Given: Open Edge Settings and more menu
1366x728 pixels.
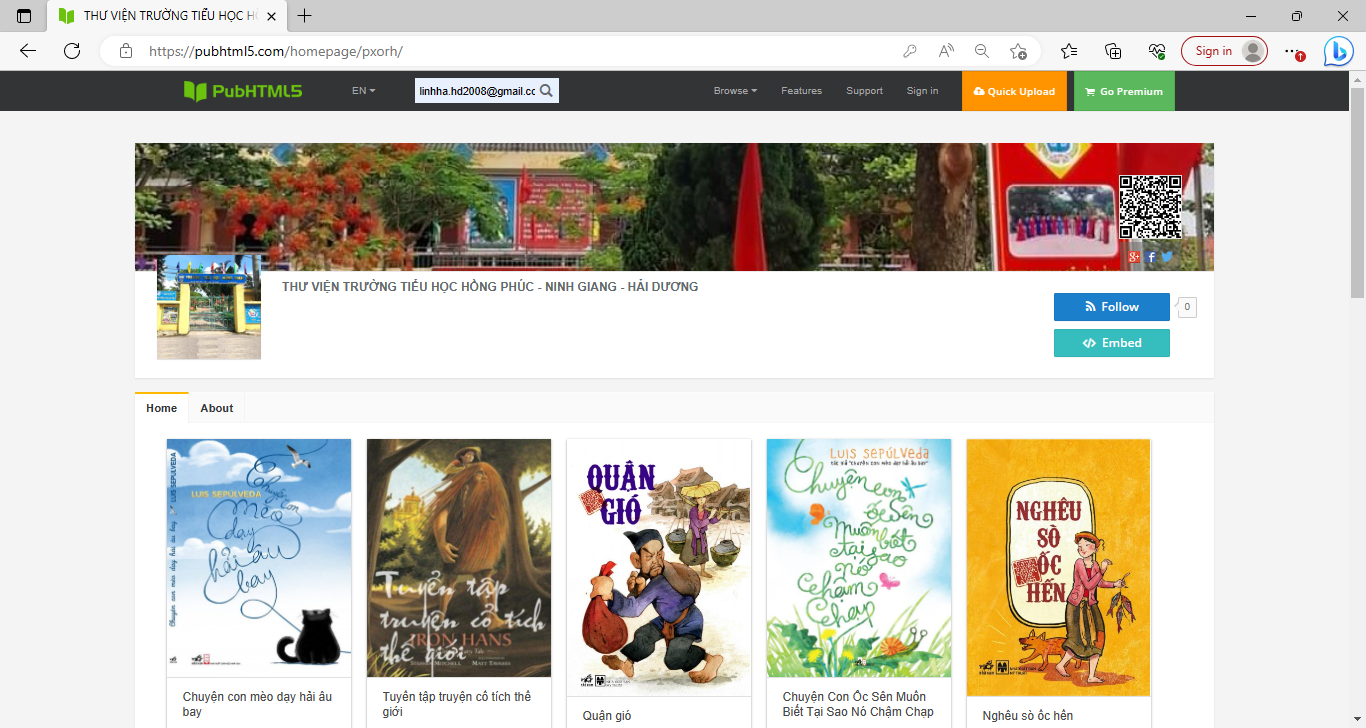Looking at the screenshot, I should tap(1294, 51).
